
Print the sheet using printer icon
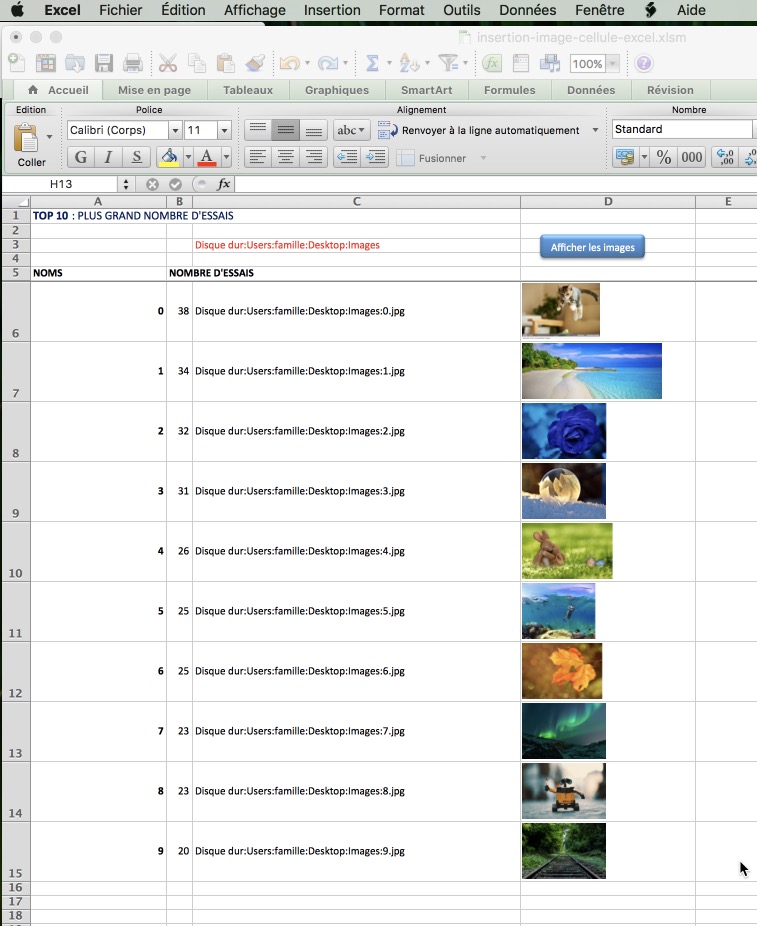point(132,63)
